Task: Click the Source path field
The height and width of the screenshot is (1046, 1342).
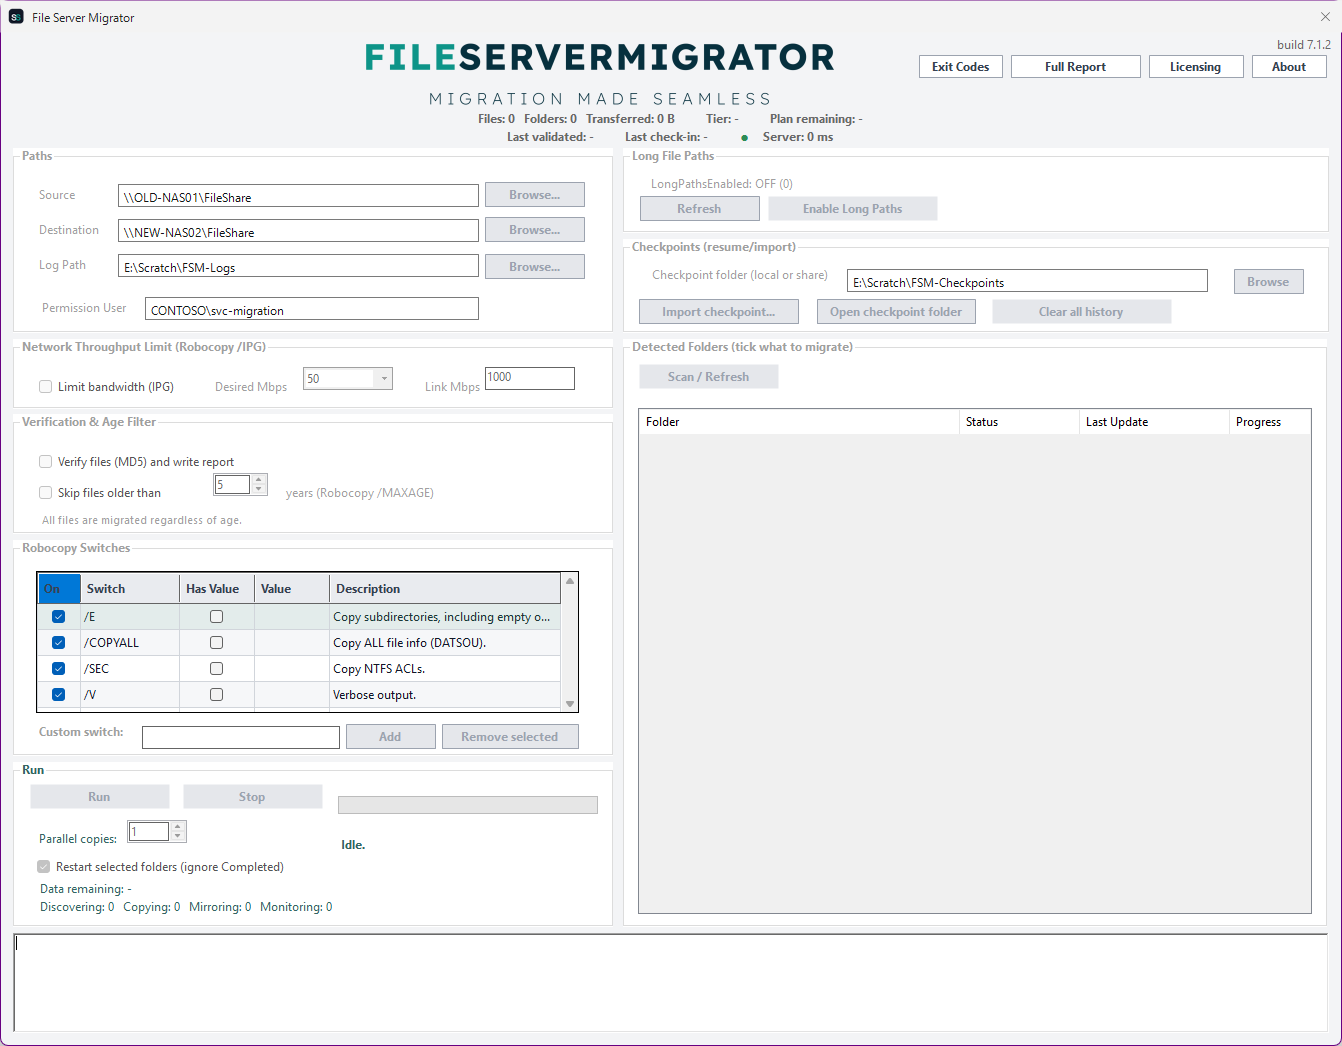Action: tap(298, 196)
